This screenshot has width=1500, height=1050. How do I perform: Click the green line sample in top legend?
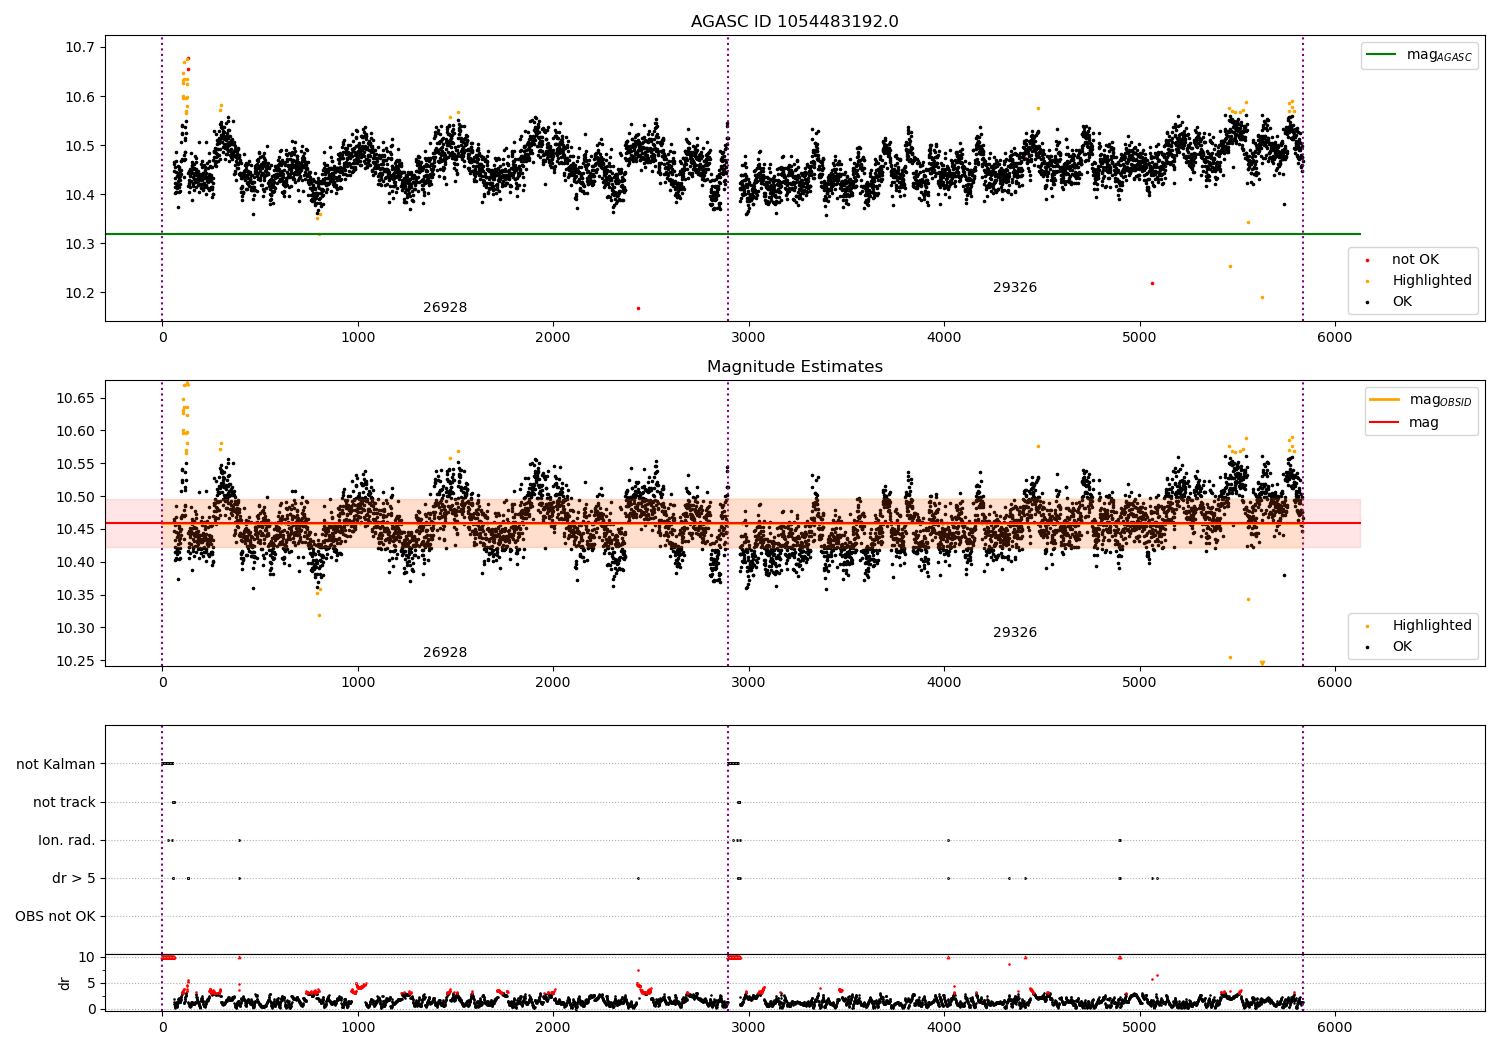(x=1381, y=55)
